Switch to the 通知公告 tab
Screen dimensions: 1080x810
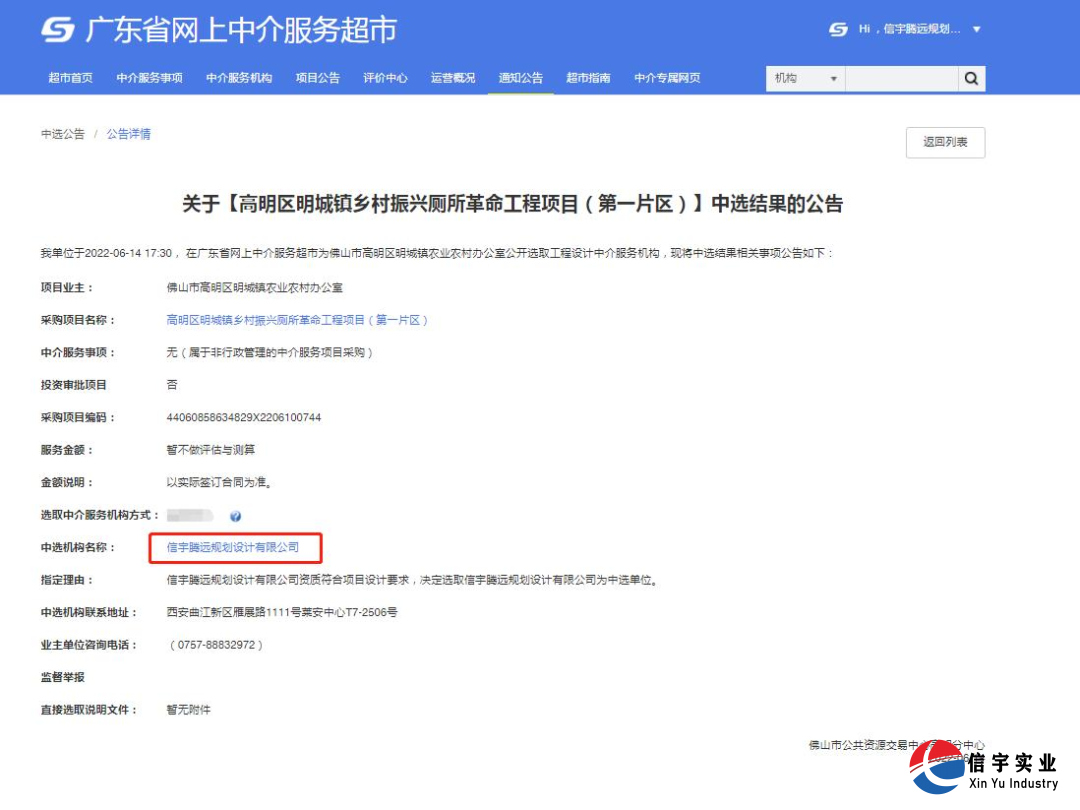pos(520,77)
